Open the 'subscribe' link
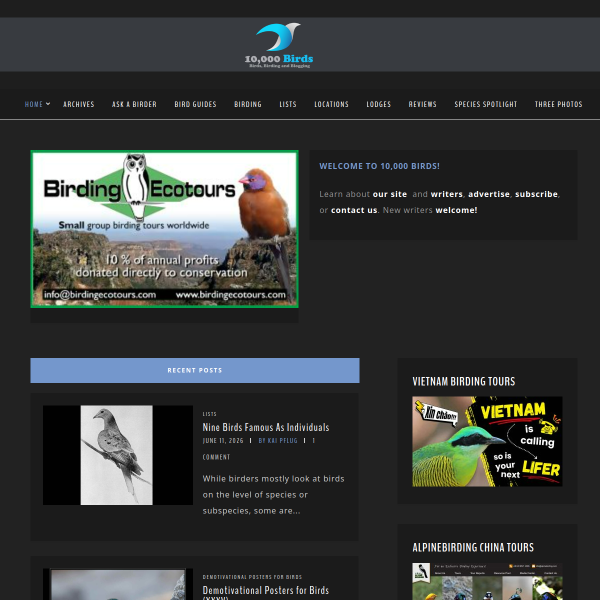The height and width of the screenshot is (600, 600). point(536,194)
